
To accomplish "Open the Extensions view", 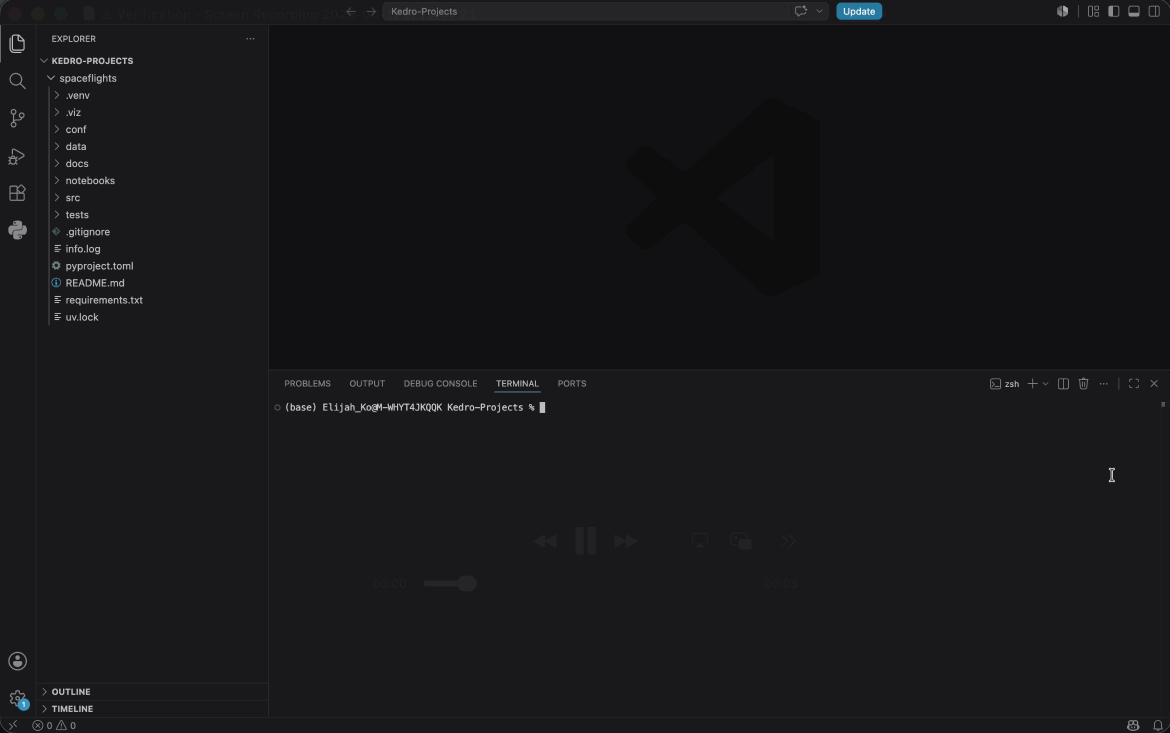I will [x=17, y=193].
